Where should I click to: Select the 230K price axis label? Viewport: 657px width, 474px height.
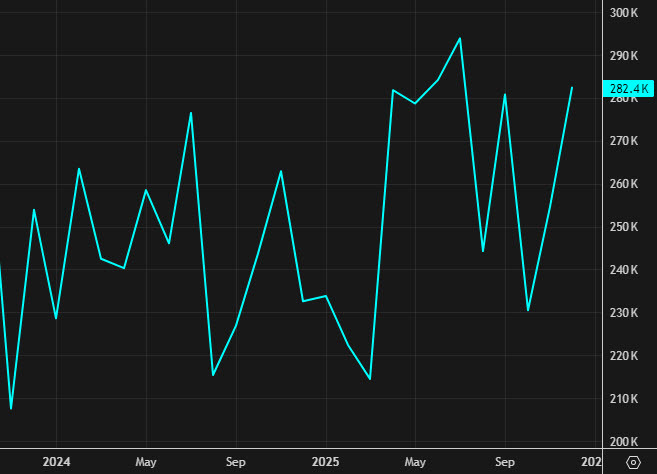click(625, 313)
